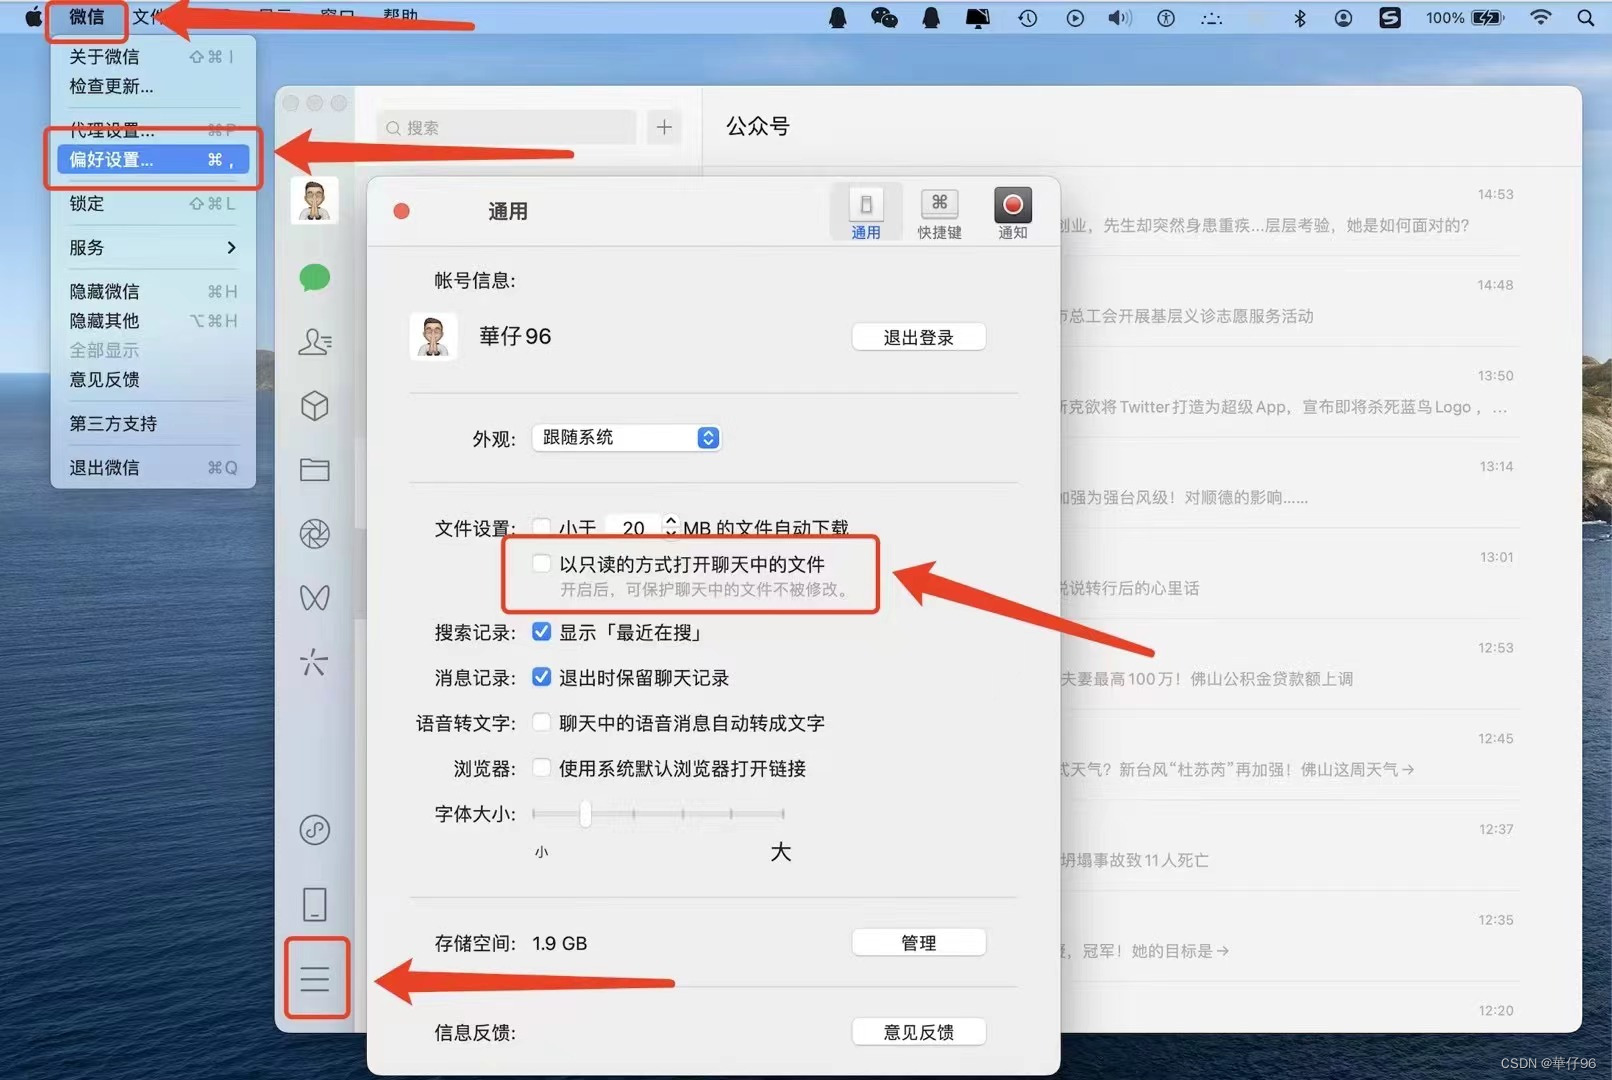
Task: Open the mini programs sidebar icon
Action: point(315,830)
